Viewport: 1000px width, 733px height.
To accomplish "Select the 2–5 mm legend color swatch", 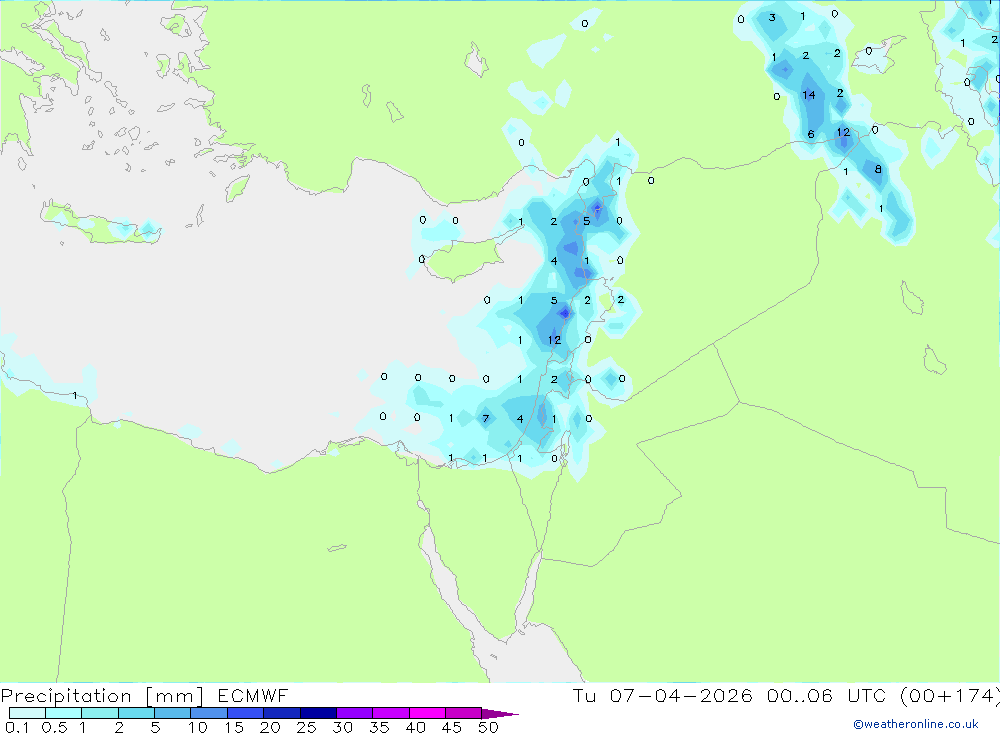I will (x=136, y=713).
